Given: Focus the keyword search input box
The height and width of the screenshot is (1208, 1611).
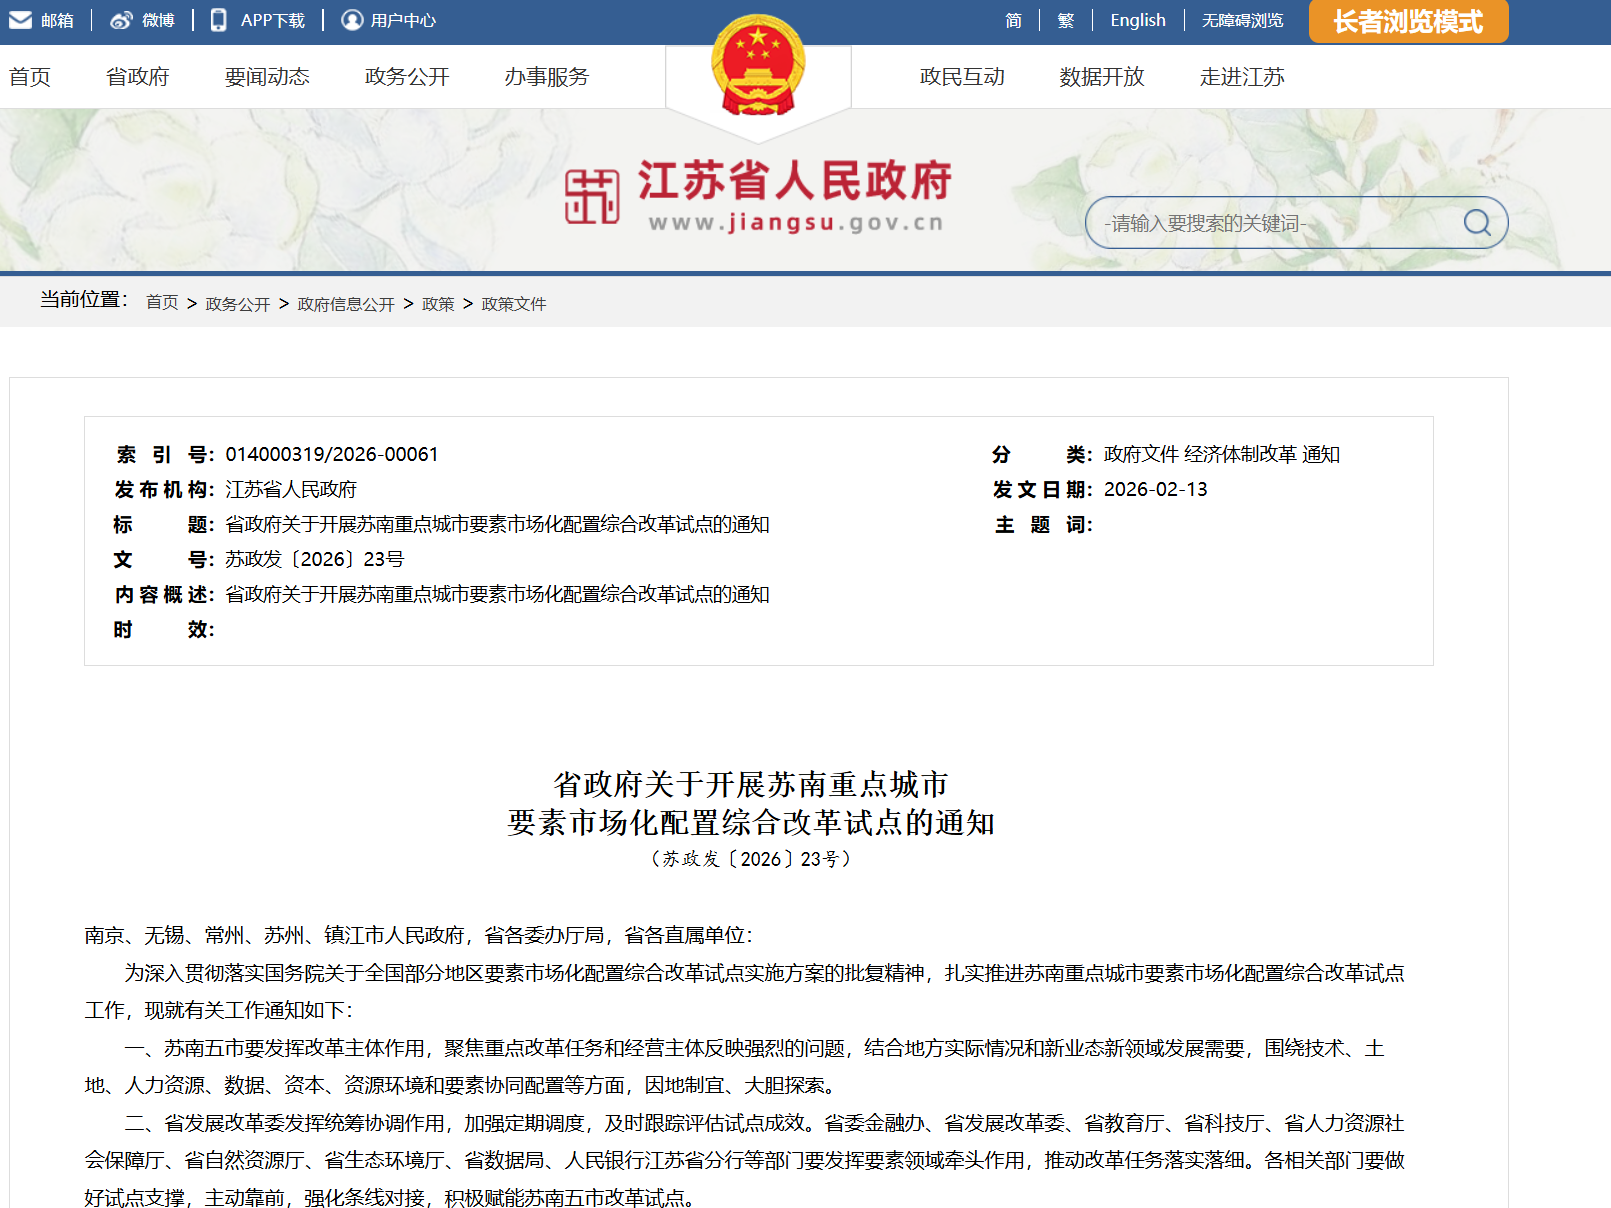Looking at the screenshot, I should [x=1270, y=223].
